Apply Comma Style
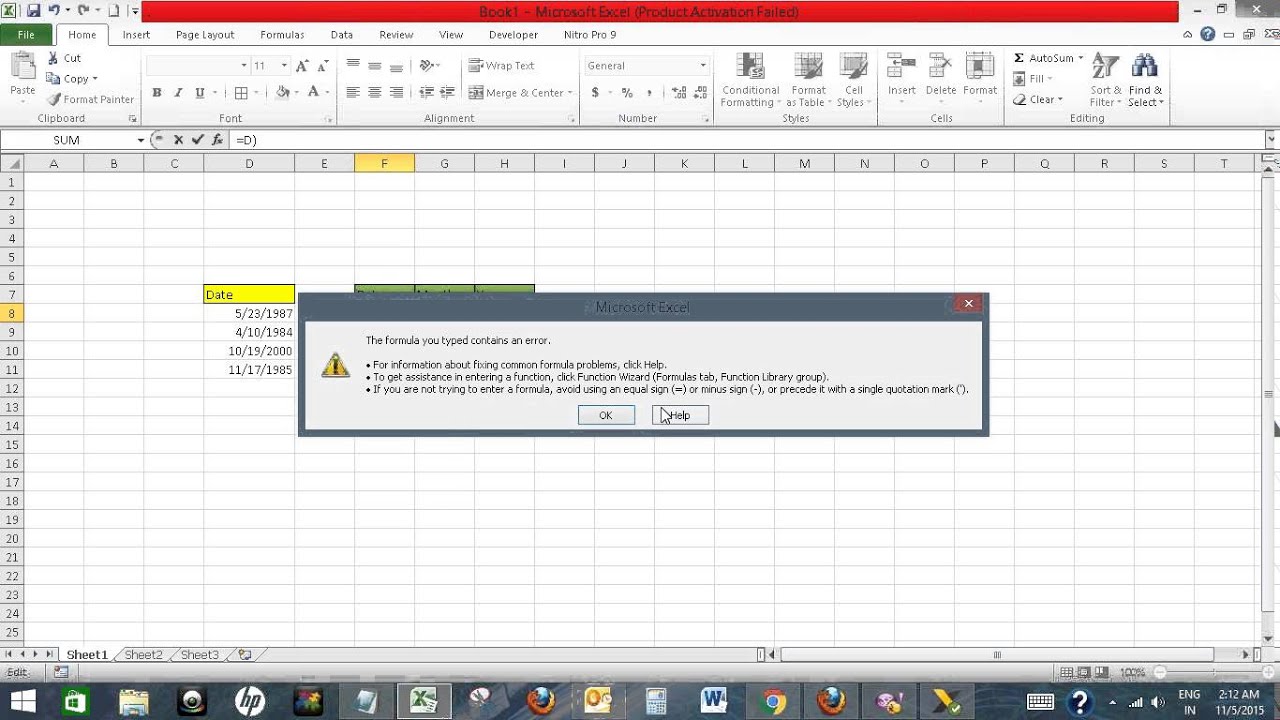1280x720 pixels. [x=649, y=93]
